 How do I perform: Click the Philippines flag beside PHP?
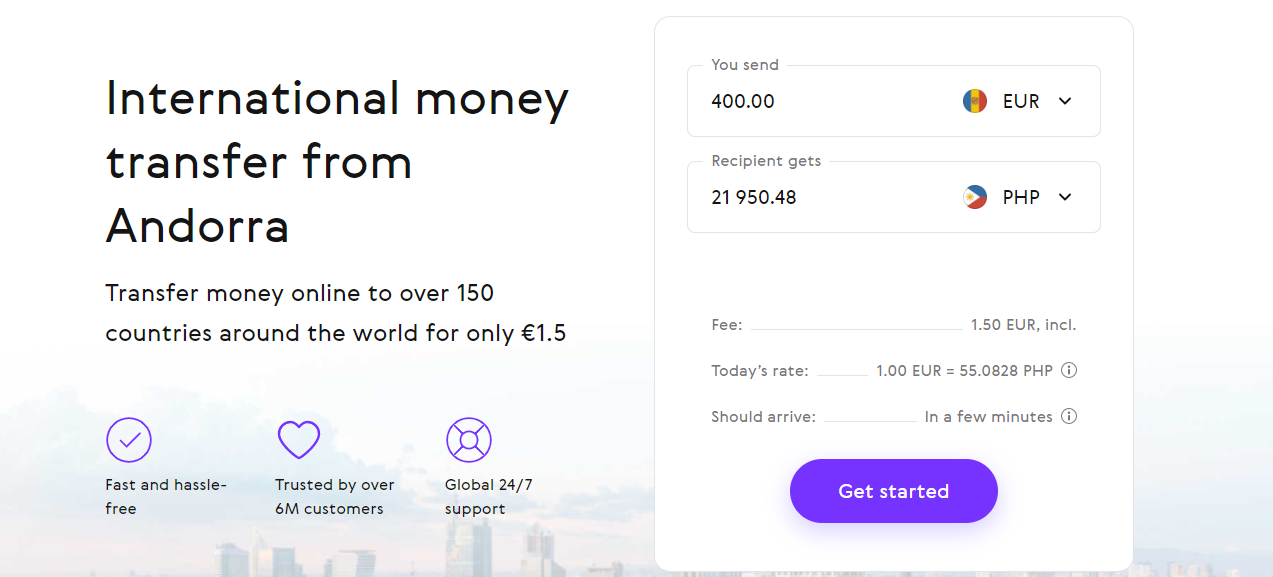click(x=975, y=197)
